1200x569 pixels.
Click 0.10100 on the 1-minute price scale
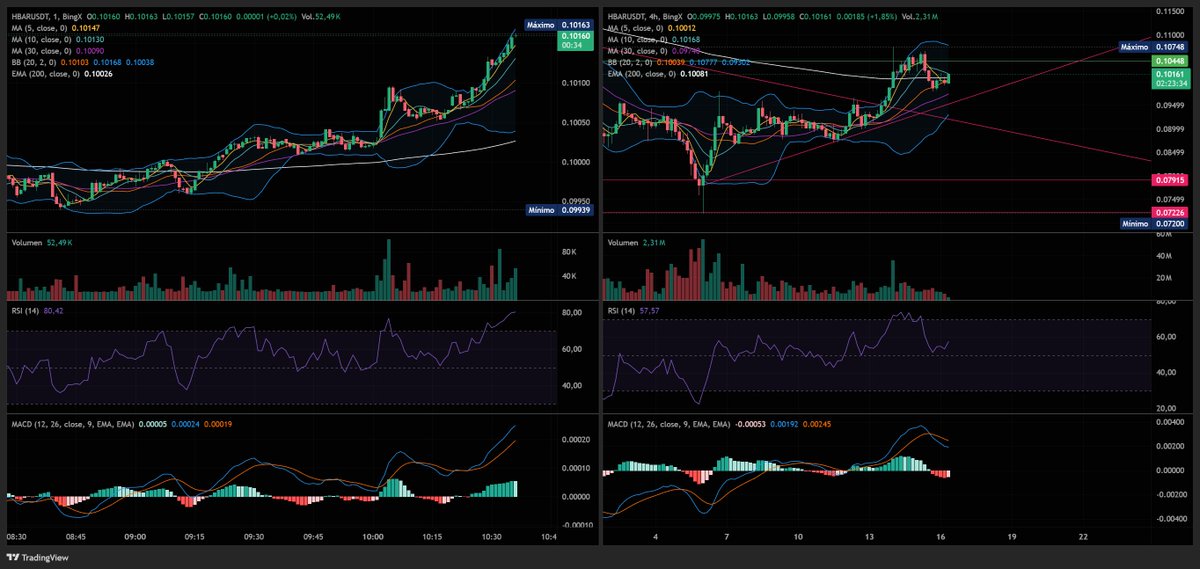click(574, 83)
